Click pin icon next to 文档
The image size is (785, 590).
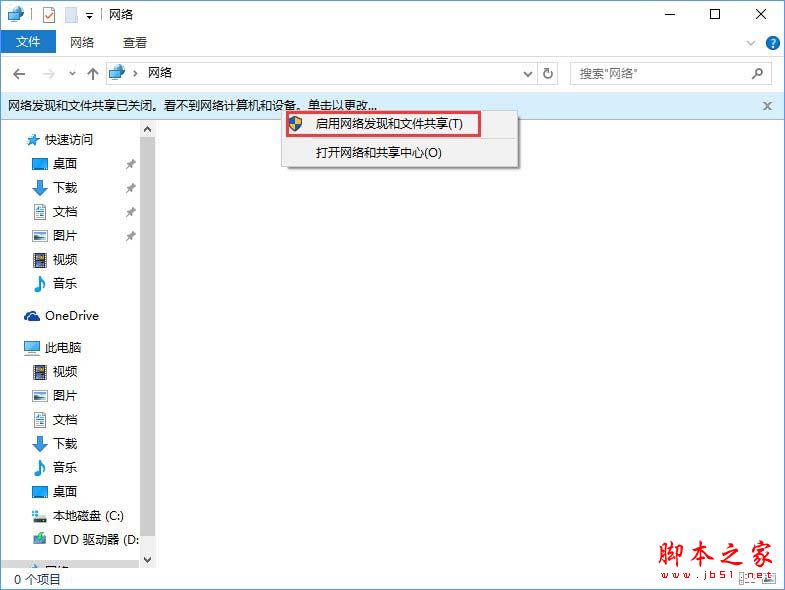pos(130,212)
